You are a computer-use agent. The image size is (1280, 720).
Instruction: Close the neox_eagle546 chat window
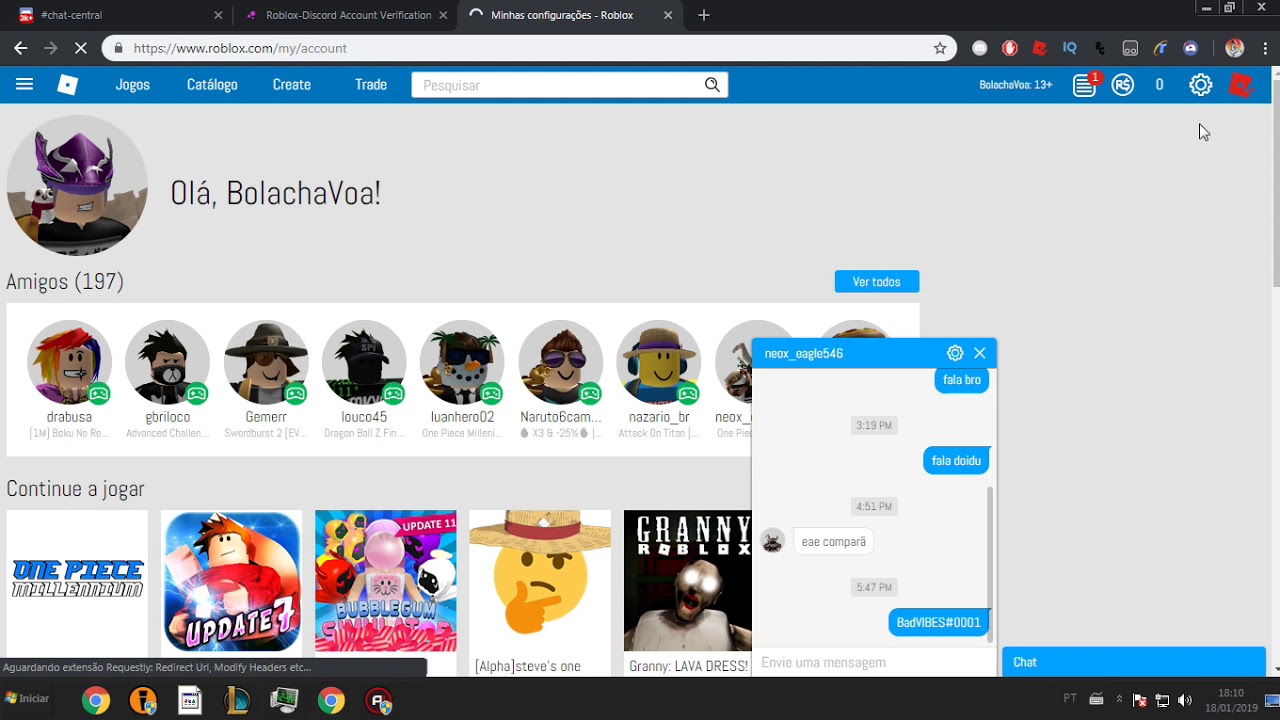click(x=980, y=353)
